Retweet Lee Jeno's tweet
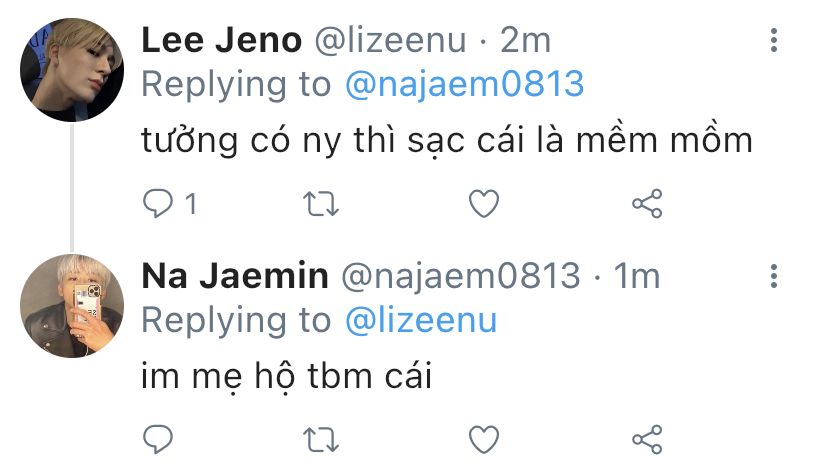The height and width of the screenshot is (467, 828). (x=321, y=204)
